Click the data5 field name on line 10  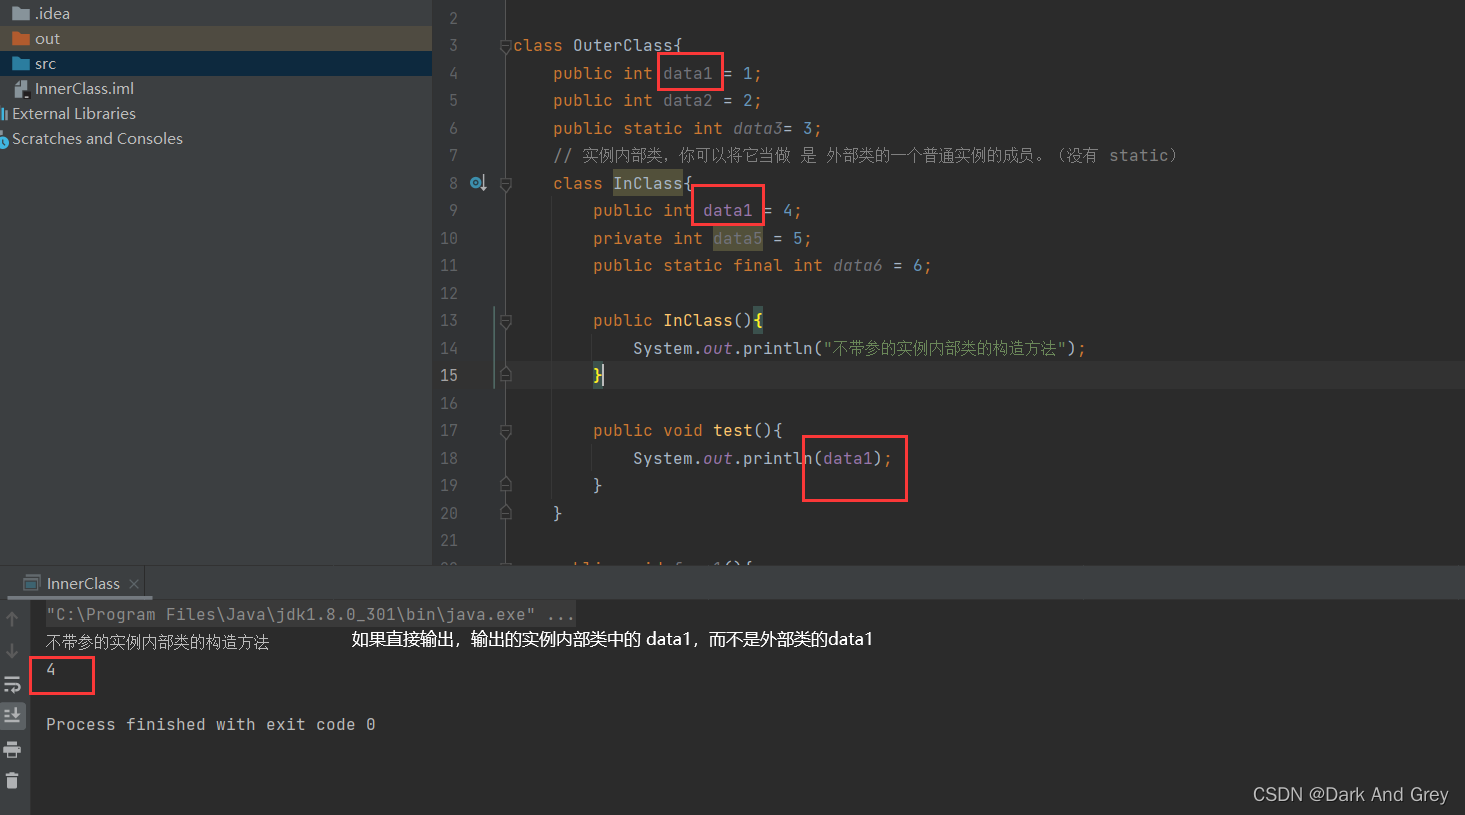point(738,238)
